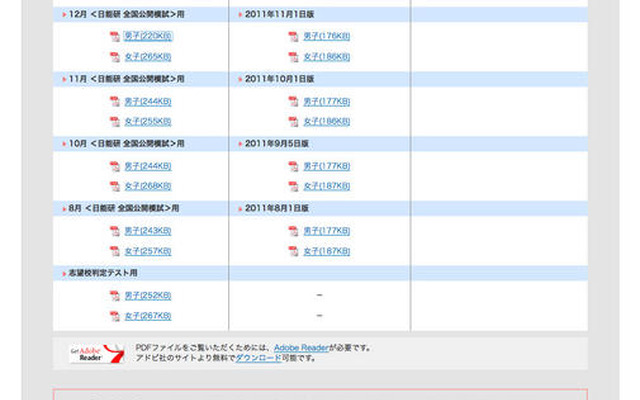640x400 pixels.
Task: Click the 10月 <日能研 全国公開模試>用 heading
Action: click(x=127, y=144)
